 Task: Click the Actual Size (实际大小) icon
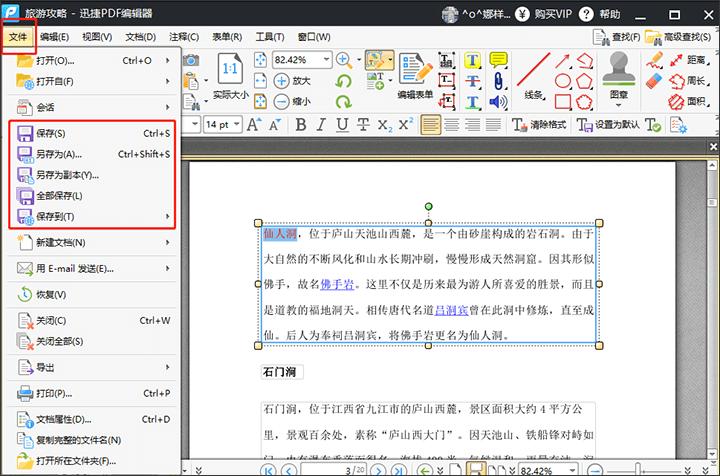pyautogui.click(x=229, y=76)
